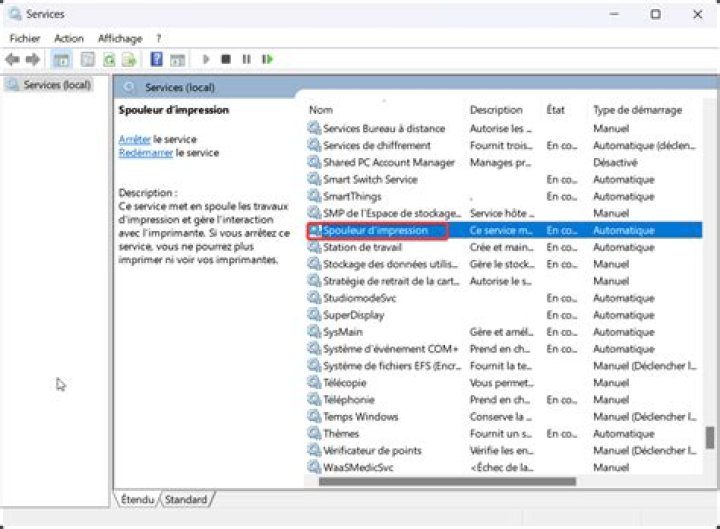Open the Properties toolbar icon
Image resolution: width=720 pixels, height=529 pixels.
(x=87, y=59)
